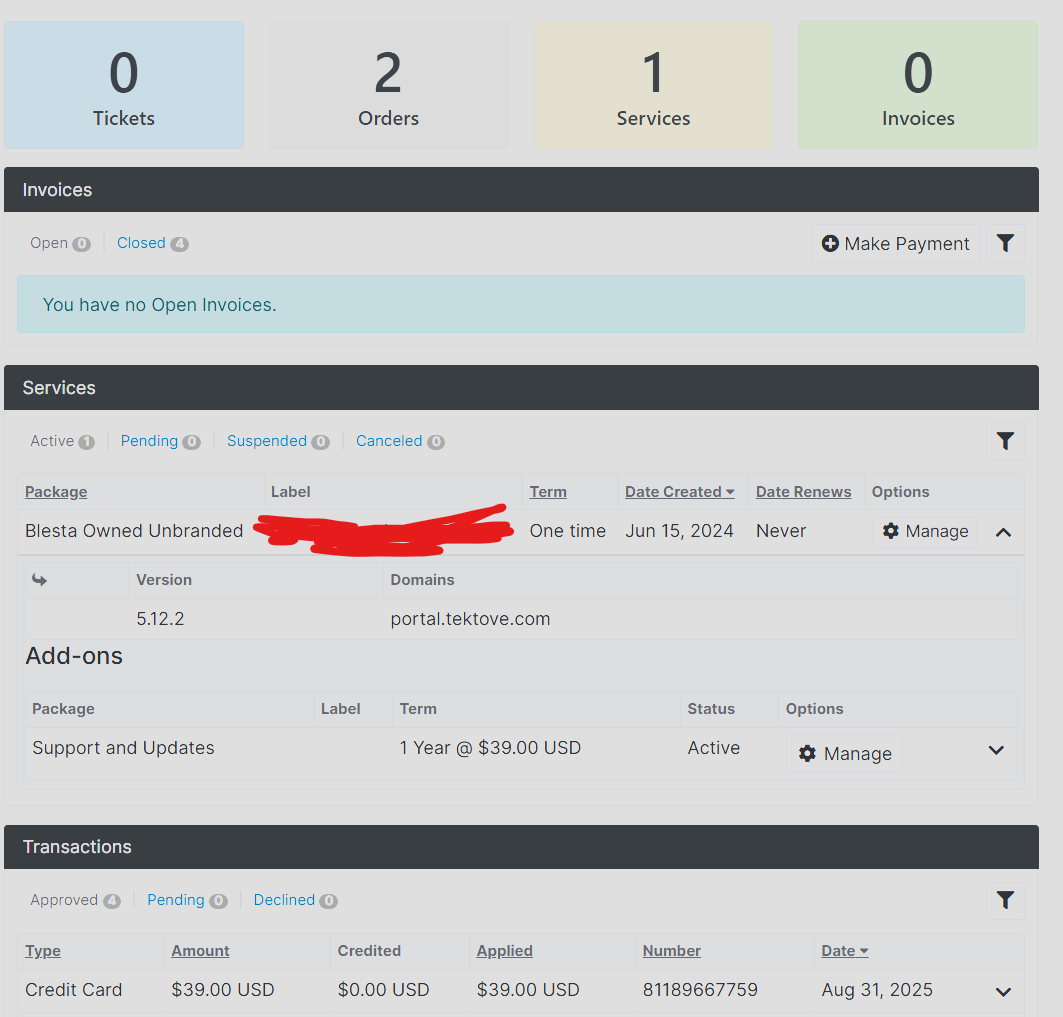
Task: Expand the Support and Updates add-on row
Action: [x=996, y=750]
